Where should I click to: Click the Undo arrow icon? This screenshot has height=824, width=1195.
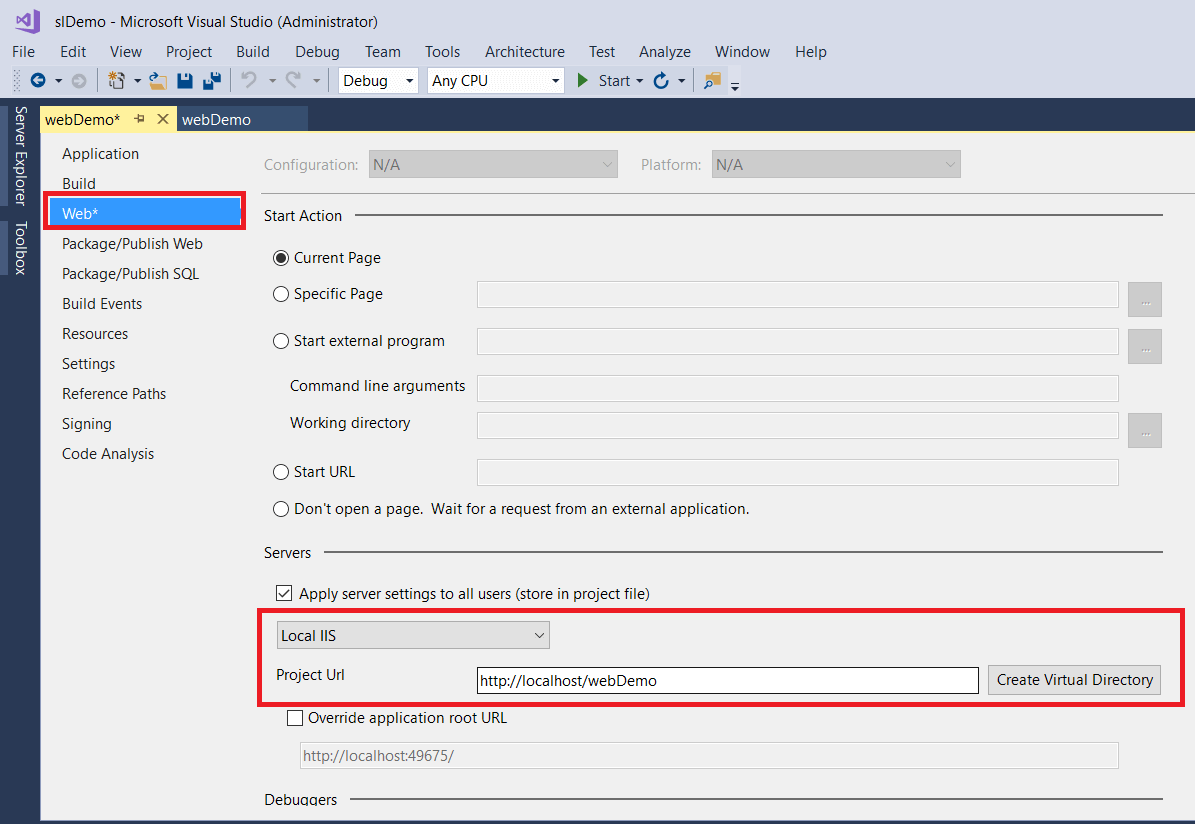click(x=249, y=80)
